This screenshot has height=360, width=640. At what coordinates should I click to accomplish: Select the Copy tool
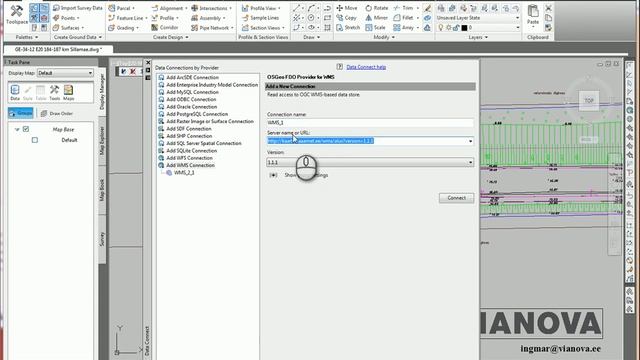346,18
